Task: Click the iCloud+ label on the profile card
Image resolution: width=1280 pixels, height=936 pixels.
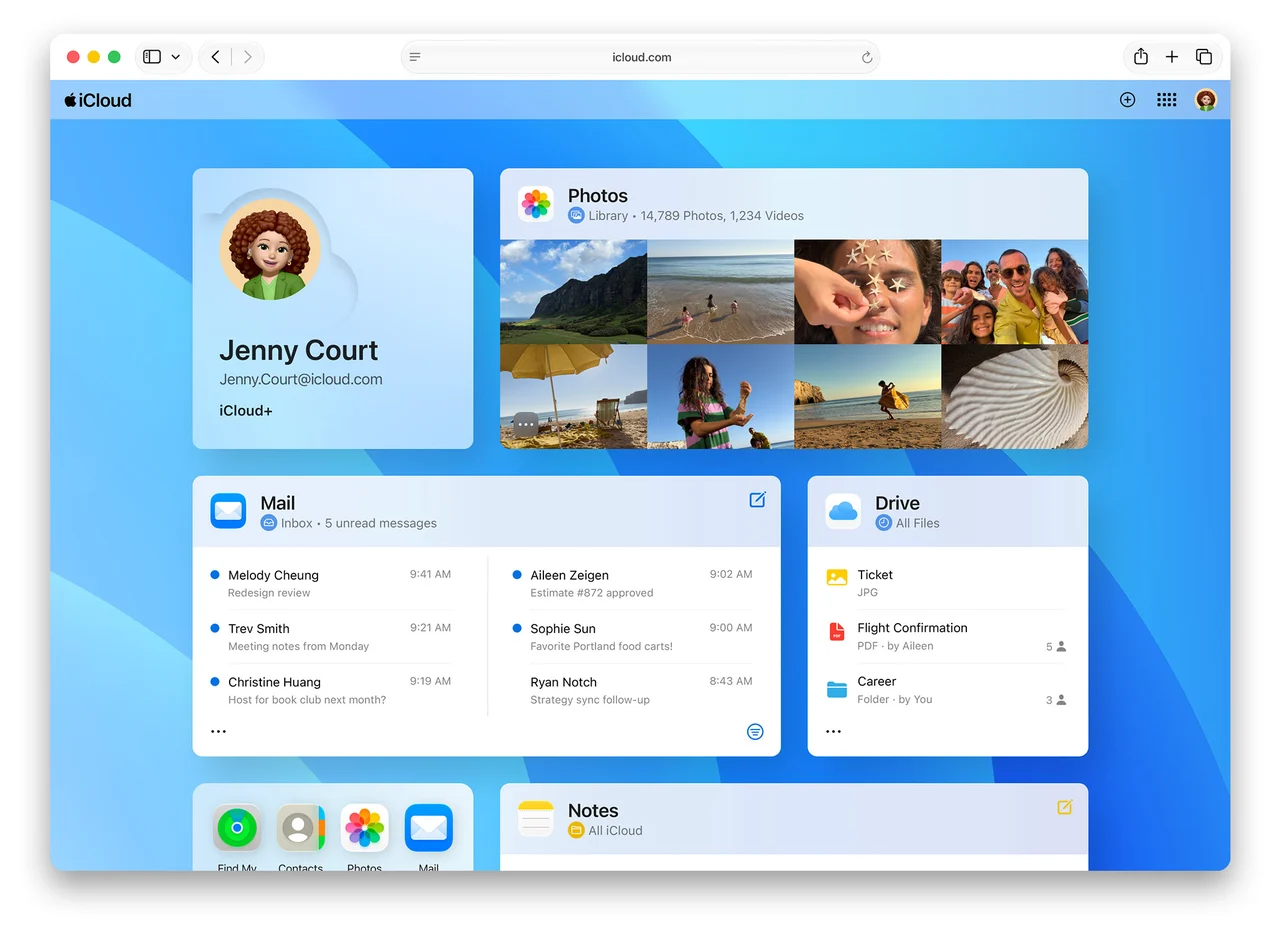Action: click(x=246, y=410)
